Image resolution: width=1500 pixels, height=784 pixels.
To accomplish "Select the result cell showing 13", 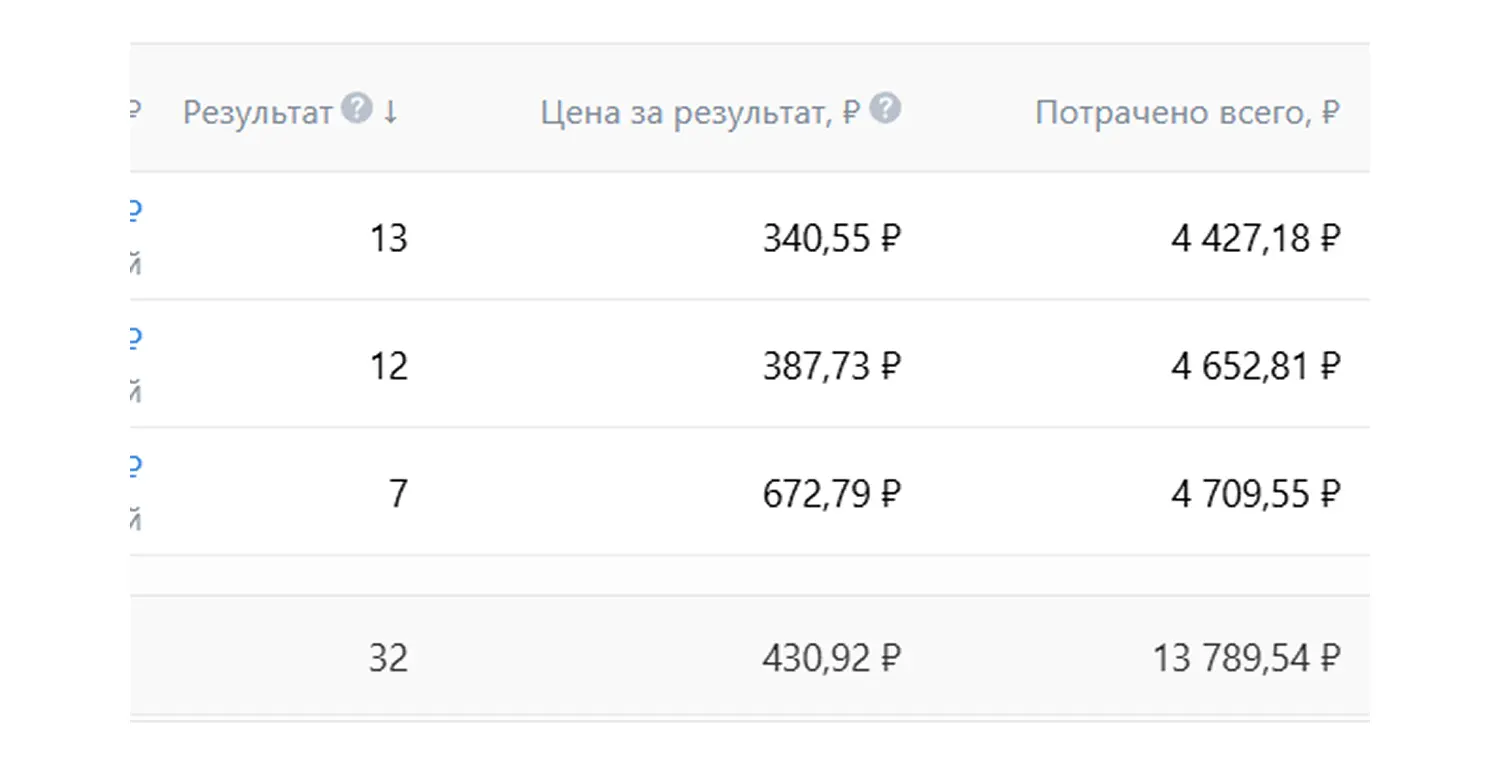I will coord(388,239).
